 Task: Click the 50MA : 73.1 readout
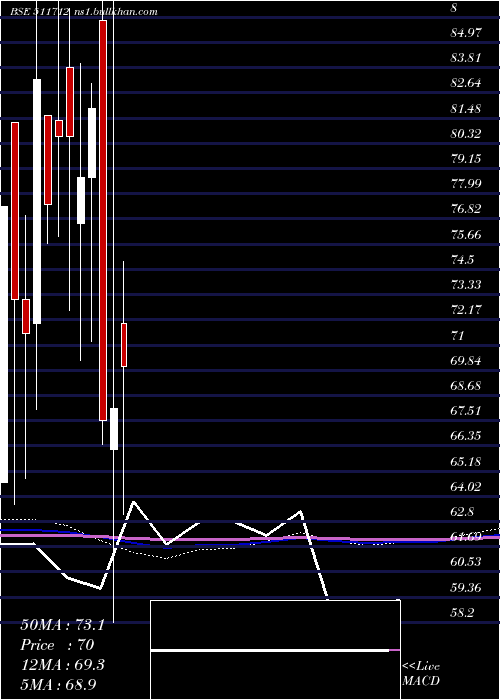pyautogui.click(x=62, y=625)
